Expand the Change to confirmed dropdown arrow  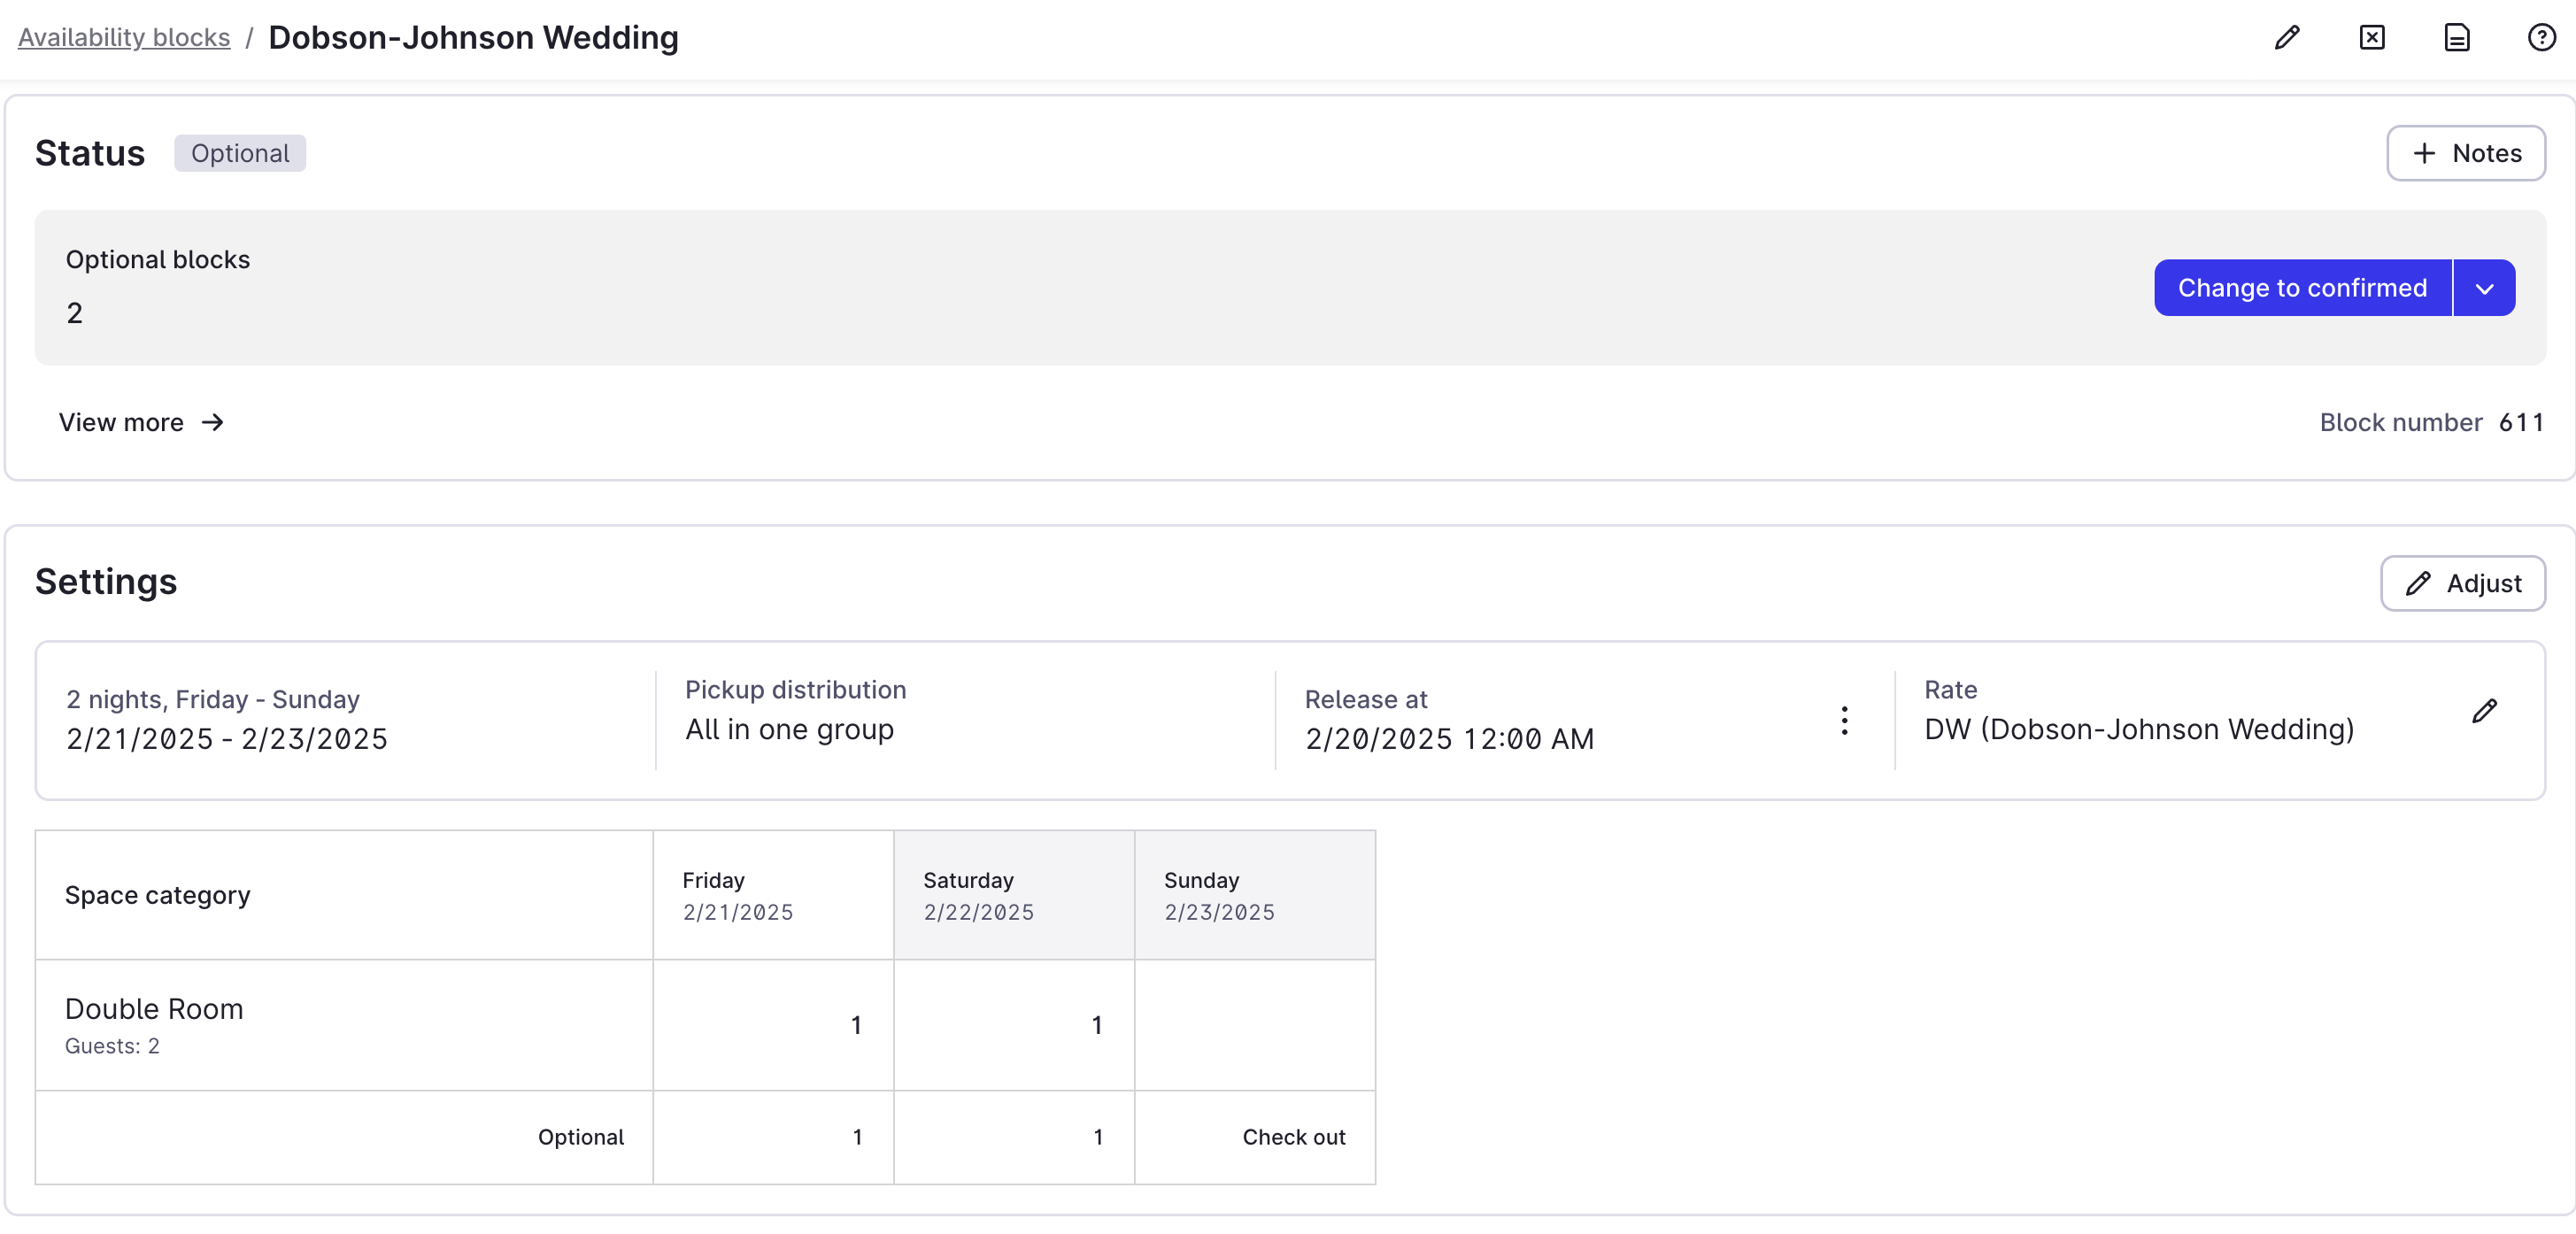click(2484, 288)
